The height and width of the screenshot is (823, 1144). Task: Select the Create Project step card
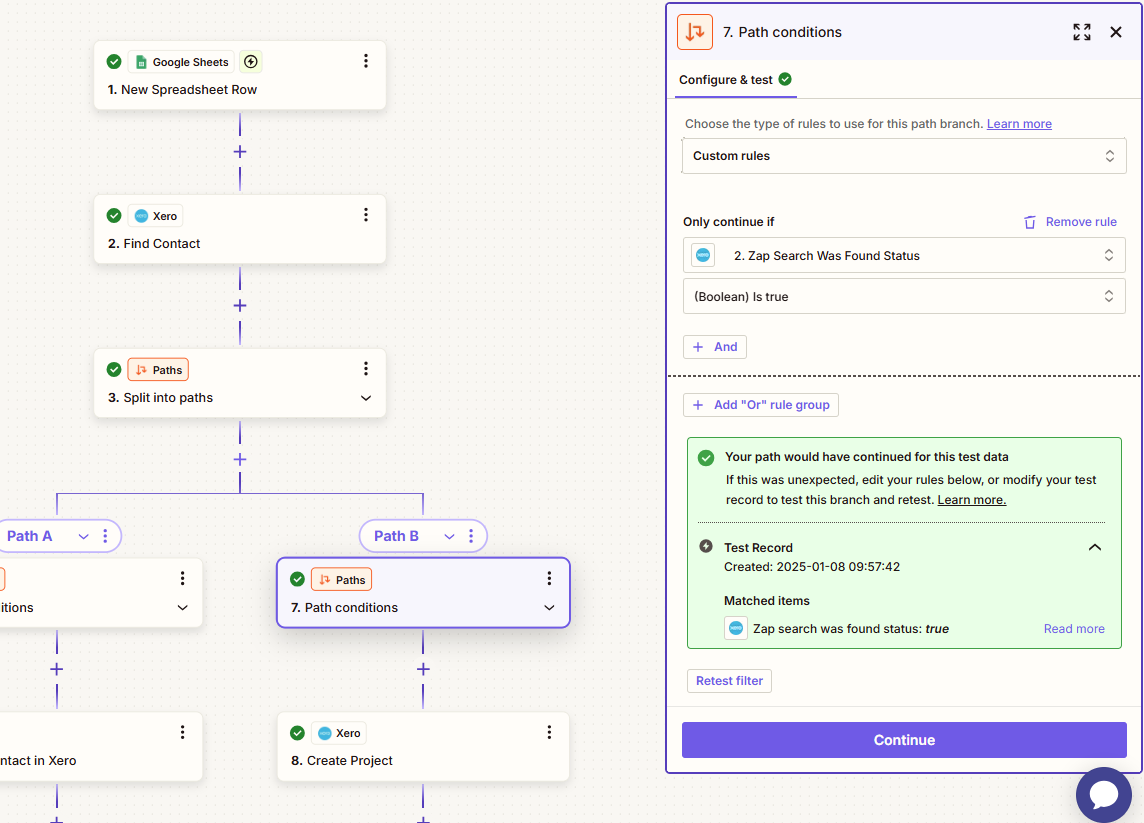point(423,747)
